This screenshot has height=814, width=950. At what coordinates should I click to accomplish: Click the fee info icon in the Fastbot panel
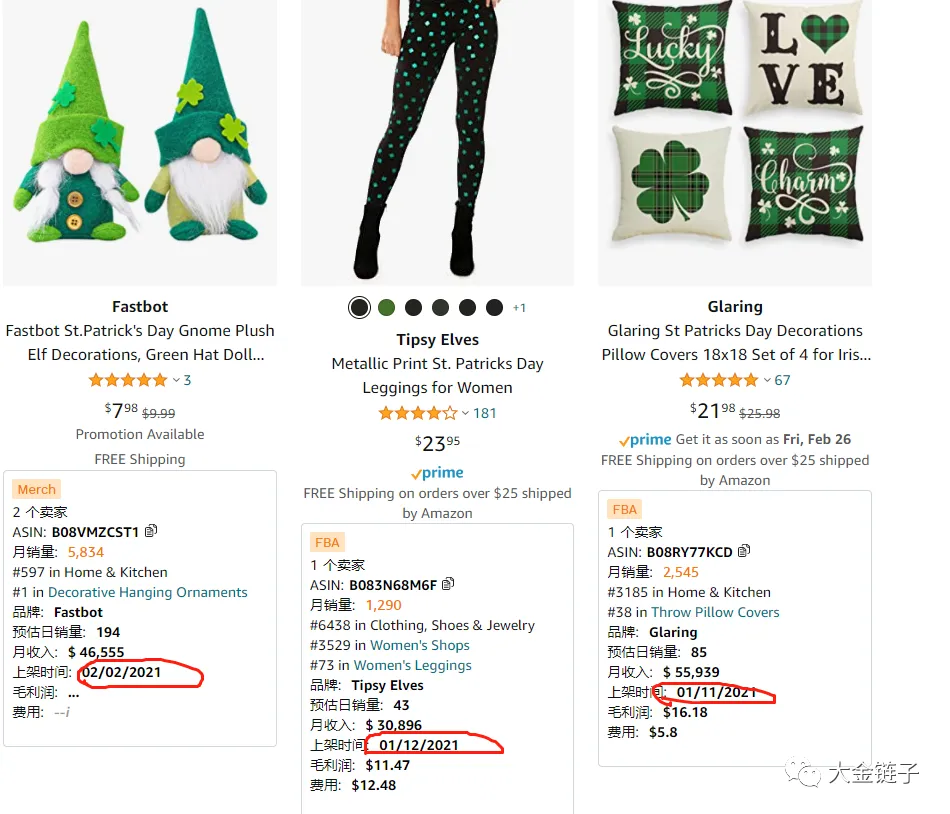tap(68, 712)
